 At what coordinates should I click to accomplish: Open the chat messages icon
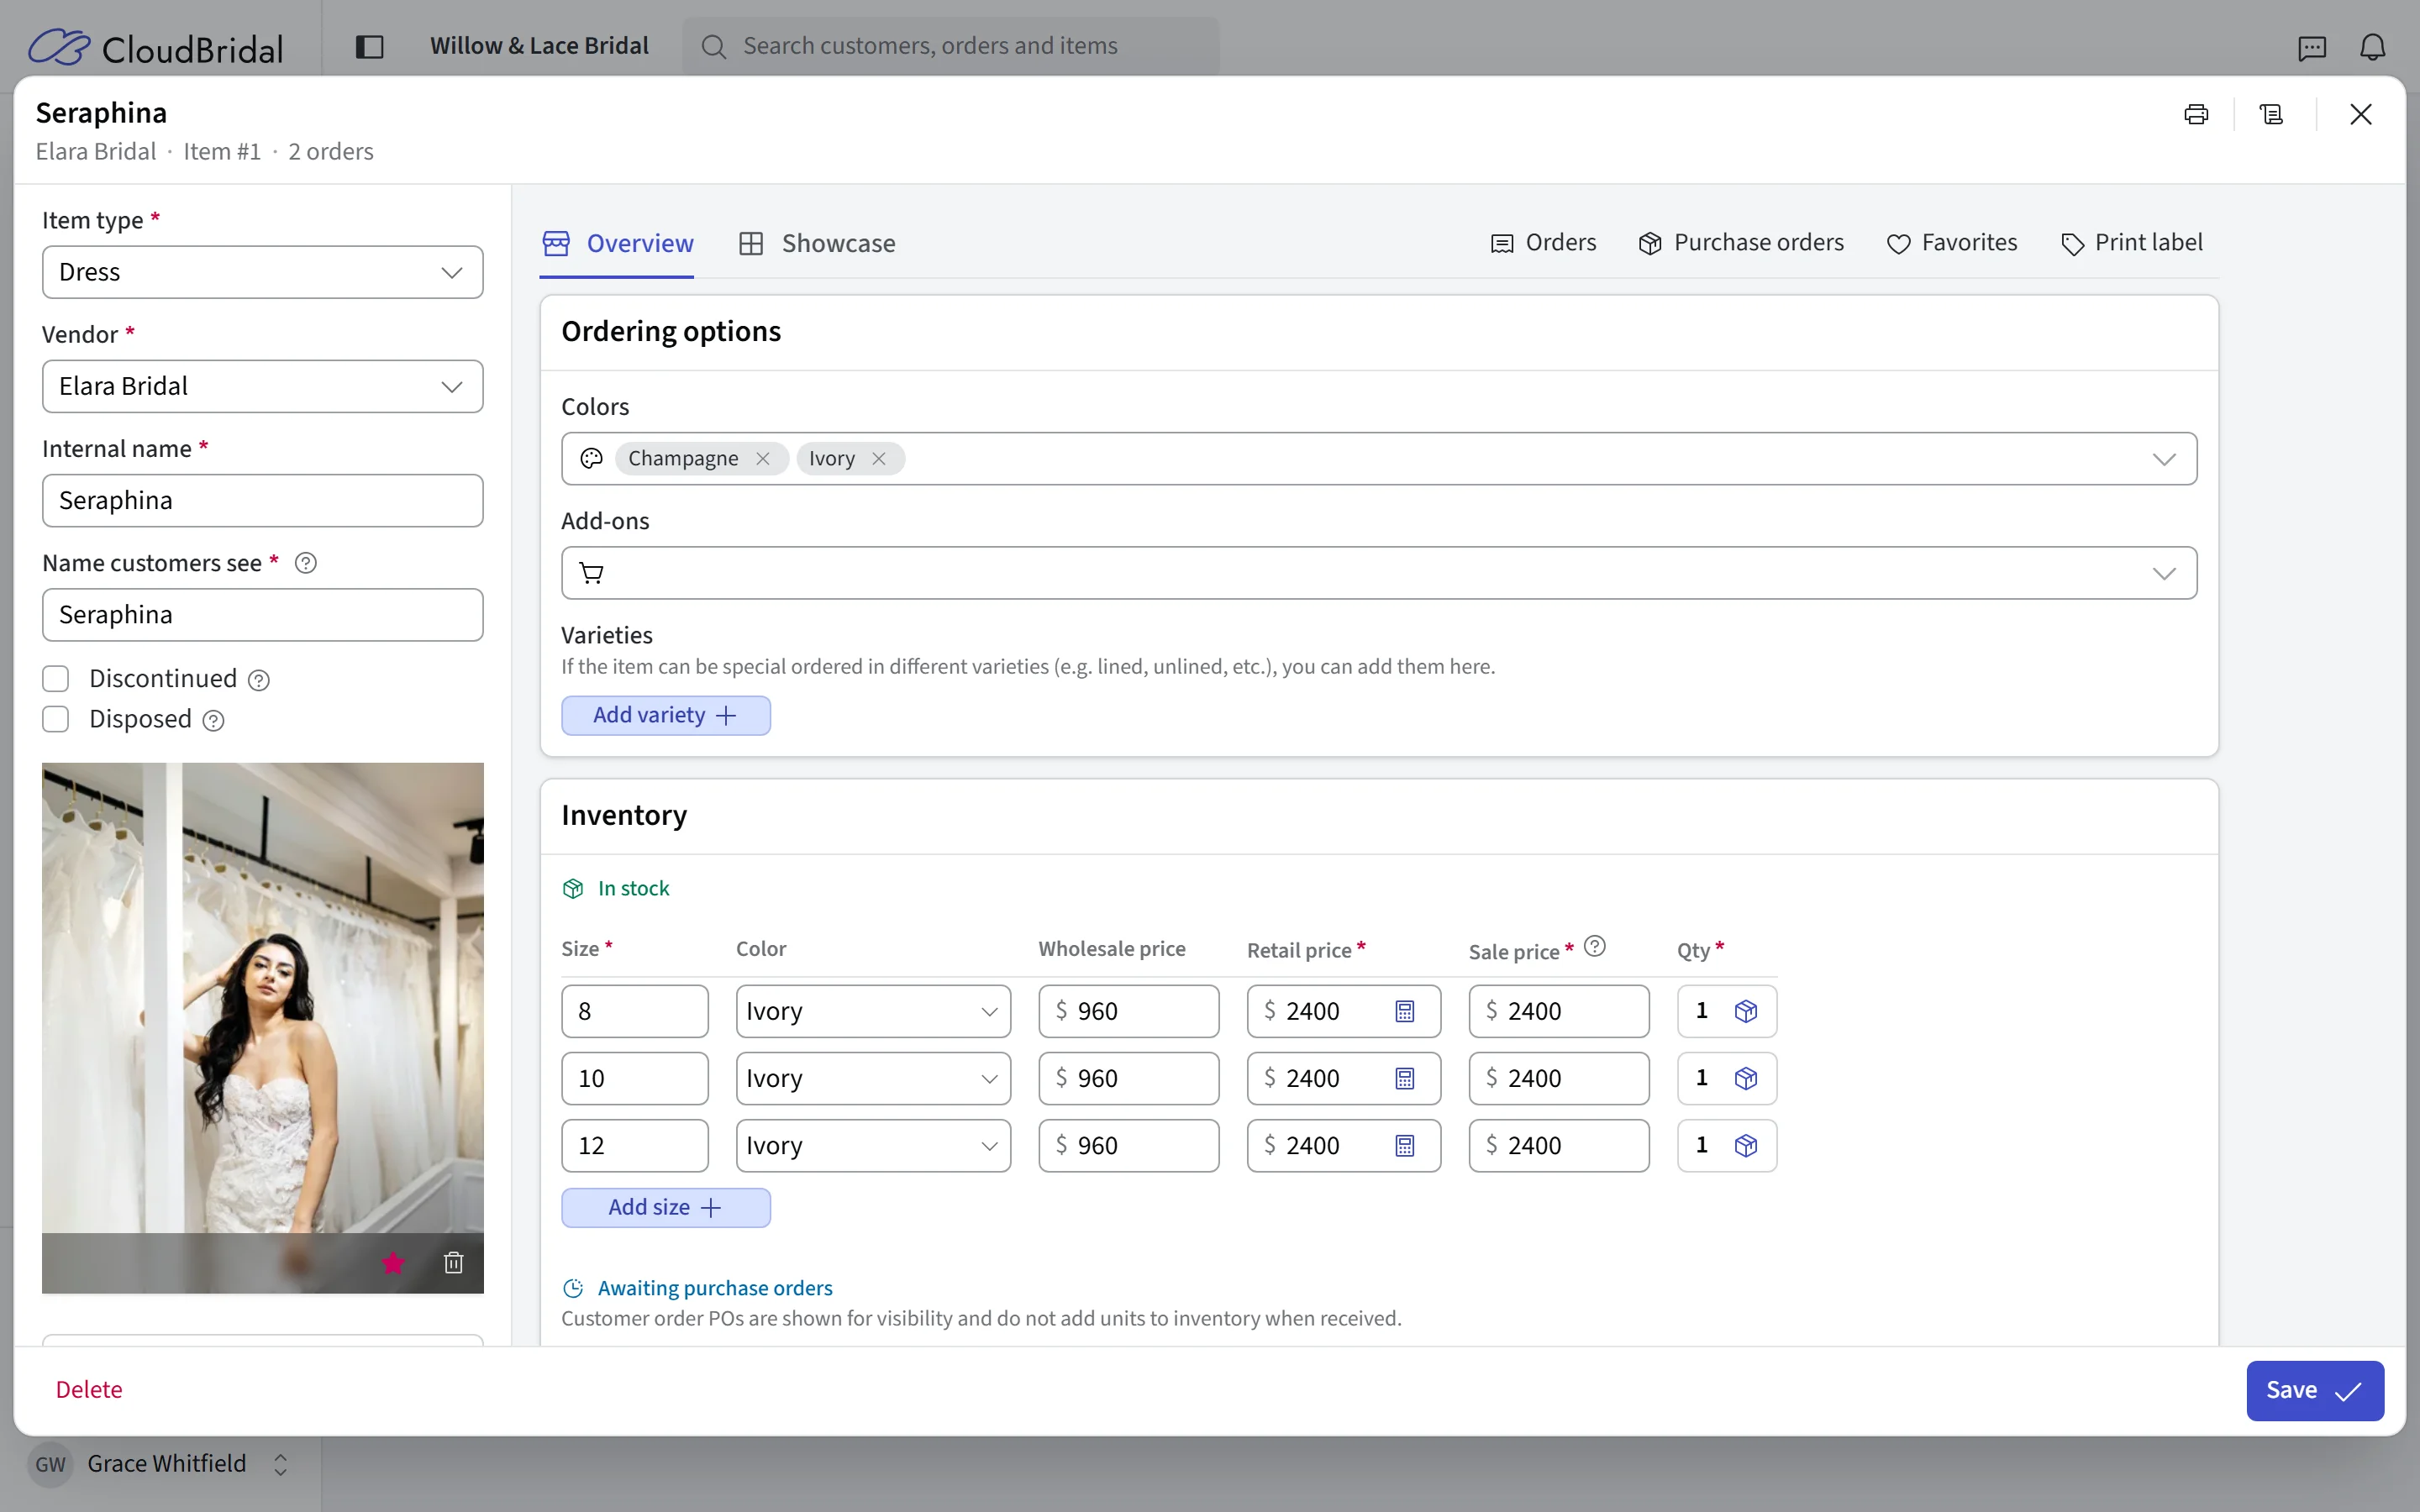[2312, 47]
